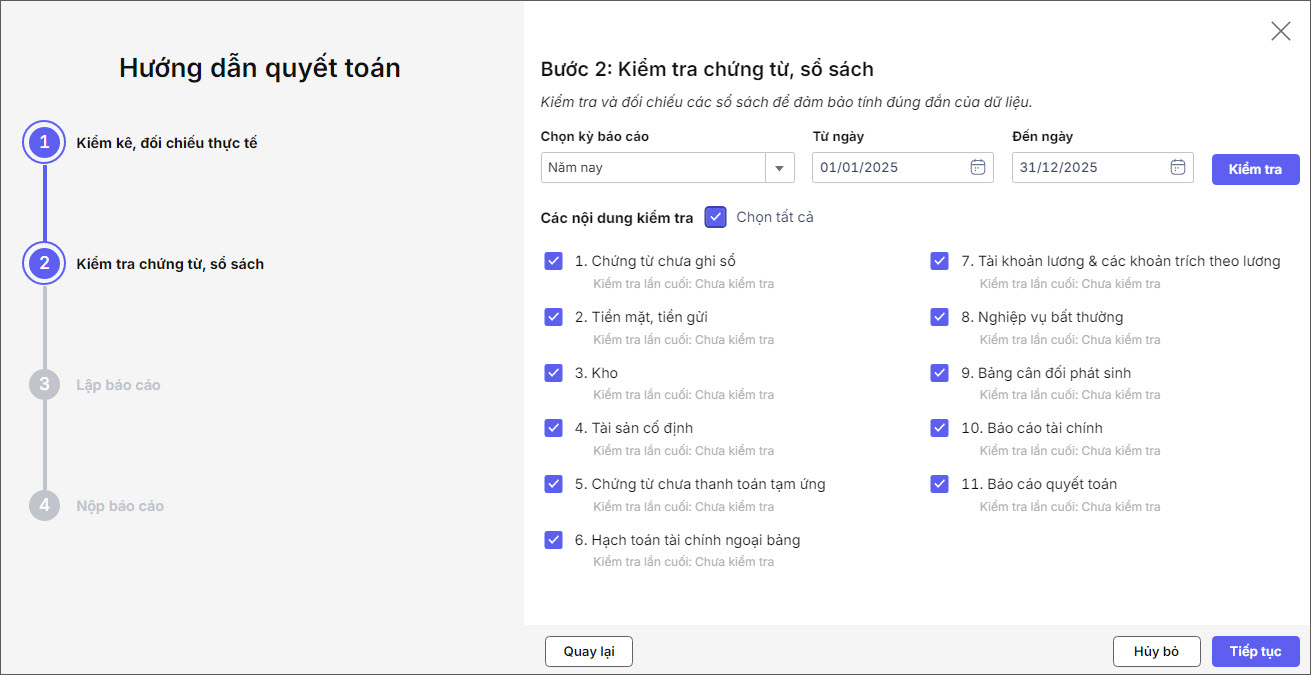Go to step 1 circle icon
This screenshot has width=1311, height=675.
pos(44,143)
